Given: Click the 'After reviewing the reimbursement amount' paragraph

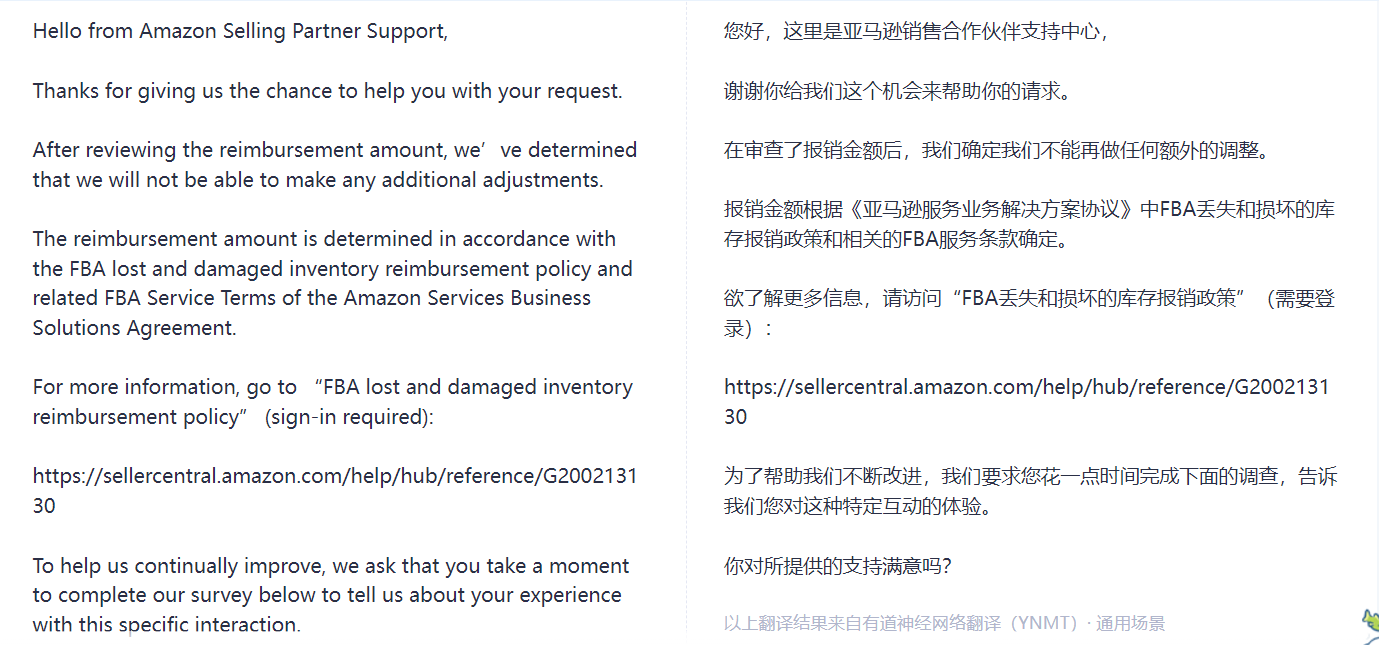Looking at the screenshot, I should (x=335, y=165).
